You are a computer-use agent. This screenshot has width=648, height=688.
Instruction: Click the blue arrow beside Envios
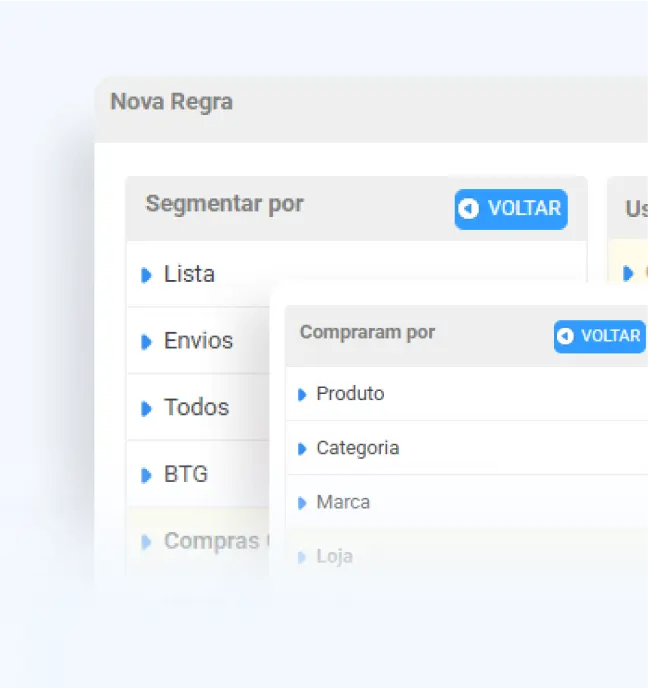147,342
